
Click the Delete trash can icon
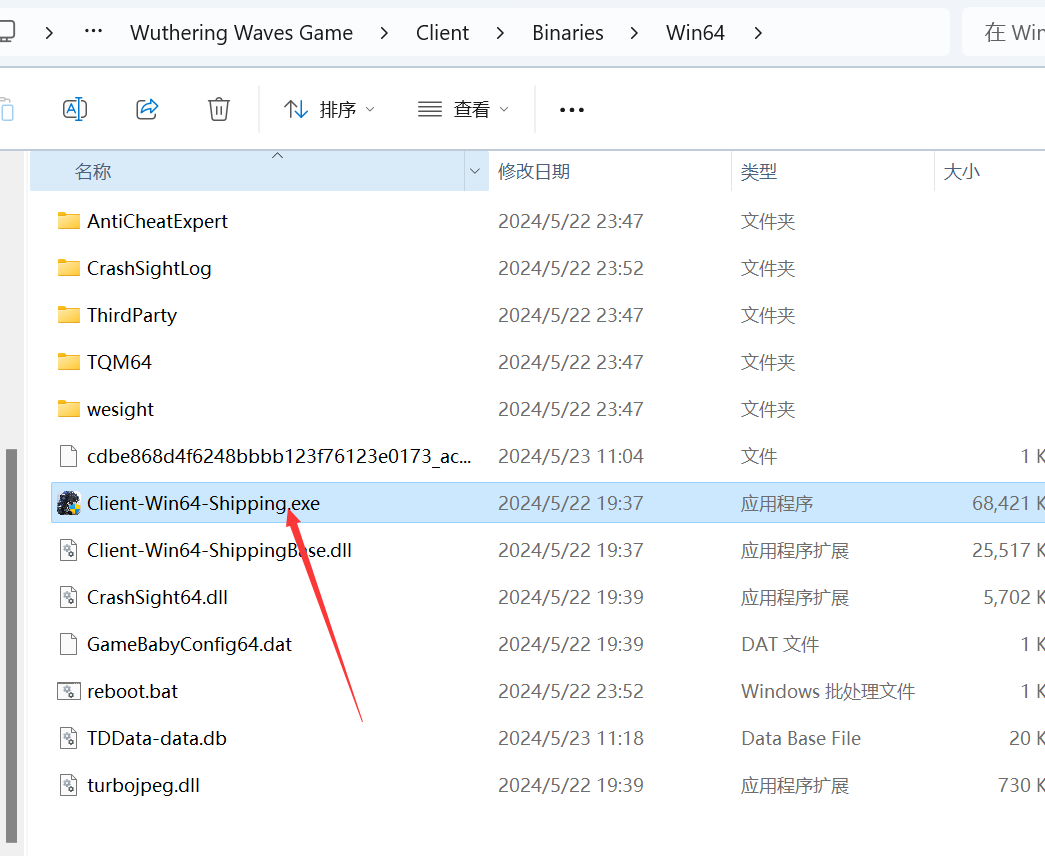219,109
